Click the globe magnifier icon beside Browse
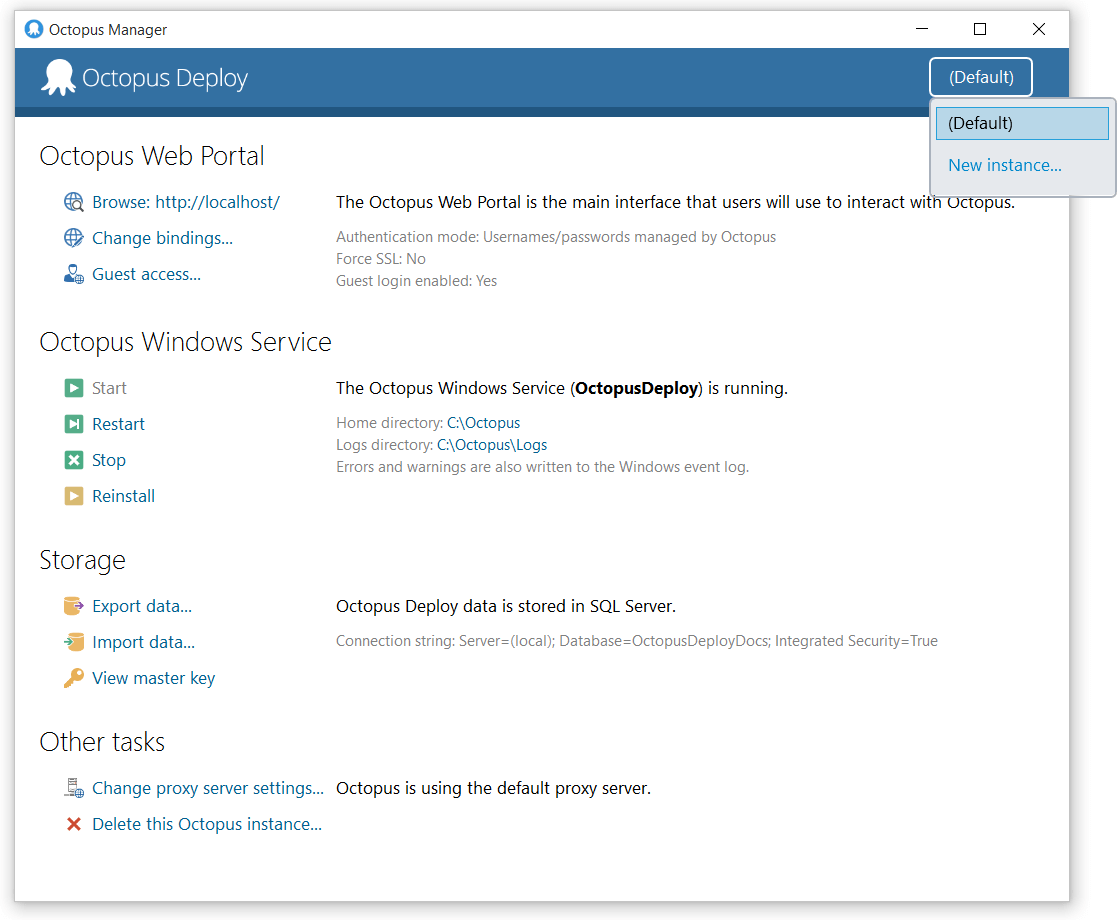Image resolution: width=1117 pixels, height=920 pixels. tap(74, 203)
